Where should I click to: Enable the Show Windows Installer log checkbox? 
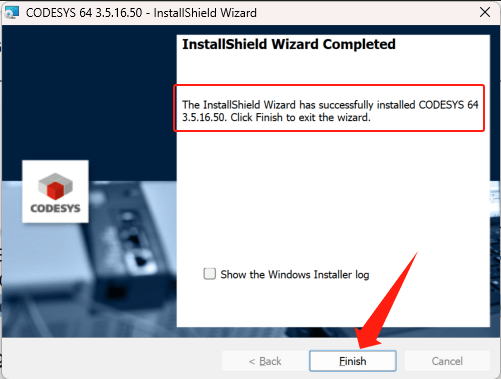click(x=210, y=274)
